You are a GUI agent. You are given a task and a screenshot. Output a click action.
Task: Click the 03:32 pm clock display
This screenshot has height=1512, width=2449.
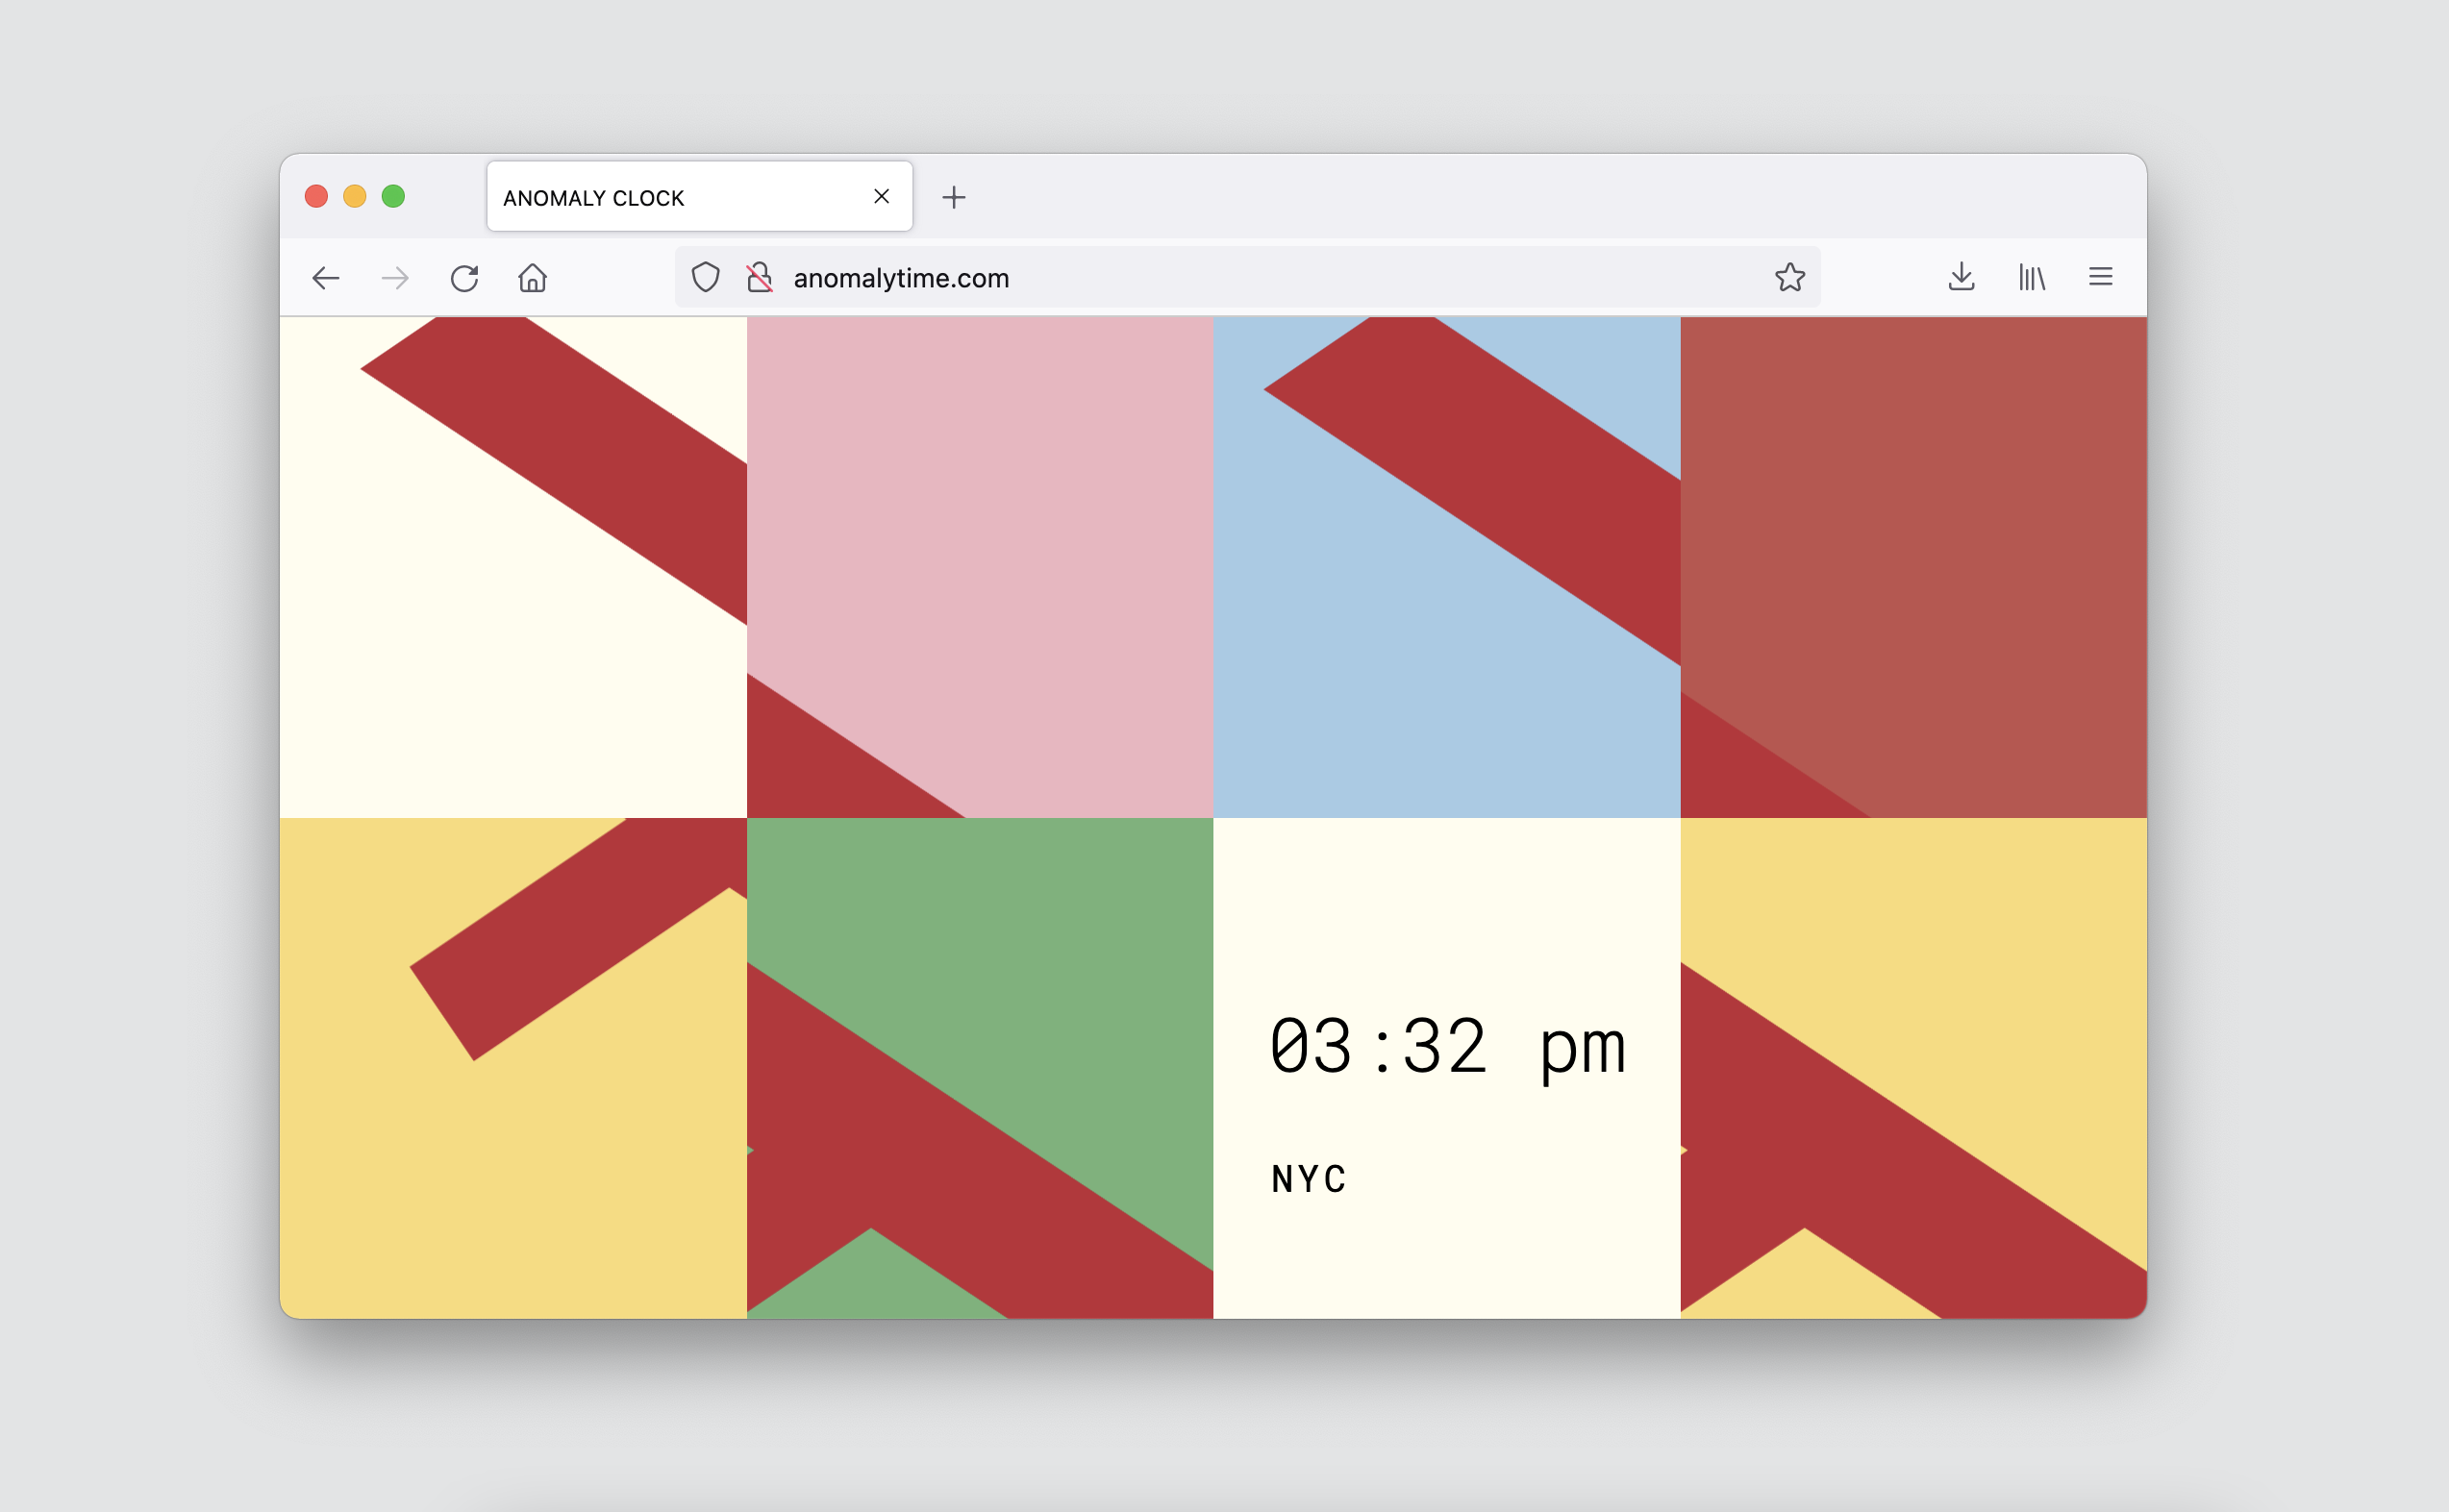tap(1447, 1047)
